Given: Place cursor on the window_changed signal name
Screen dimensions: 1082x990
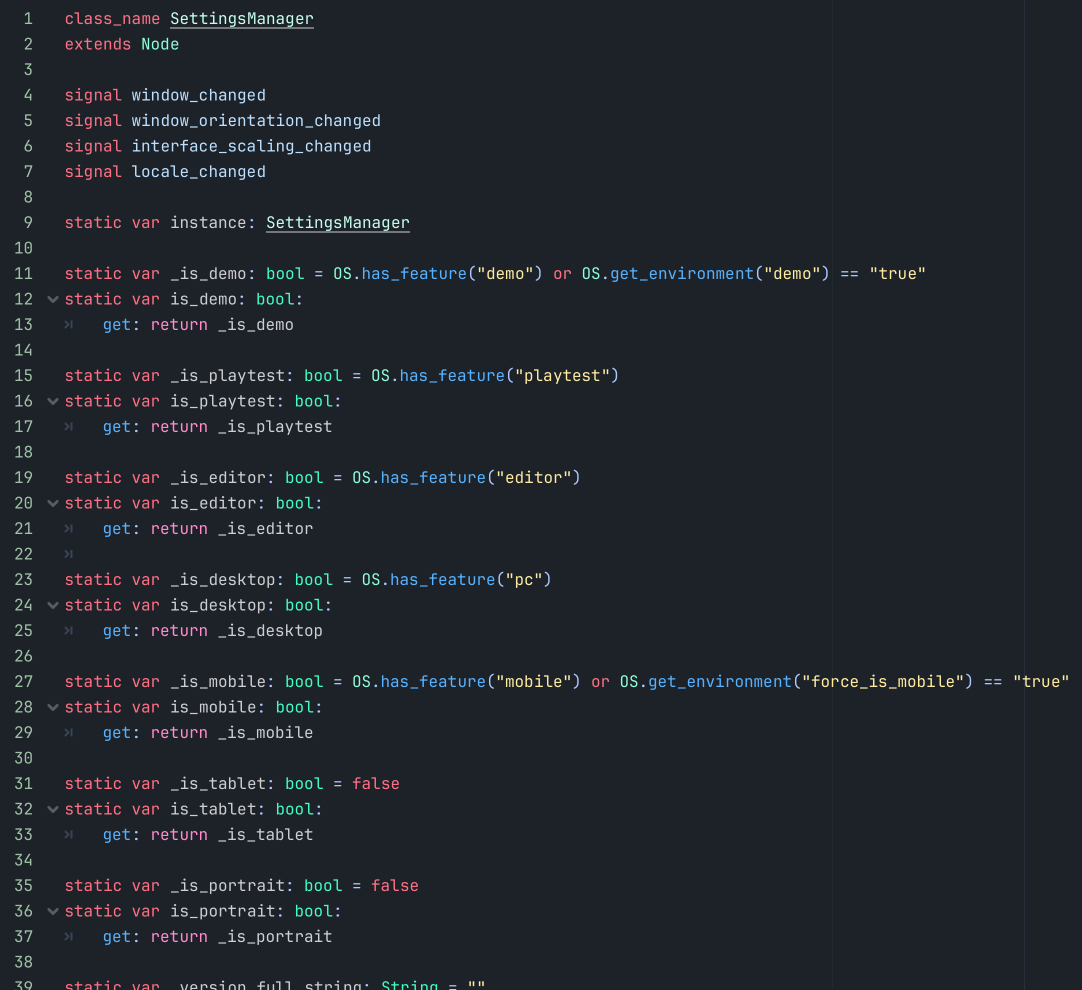Looking at the screenshot, I should [x=198, y=96].
